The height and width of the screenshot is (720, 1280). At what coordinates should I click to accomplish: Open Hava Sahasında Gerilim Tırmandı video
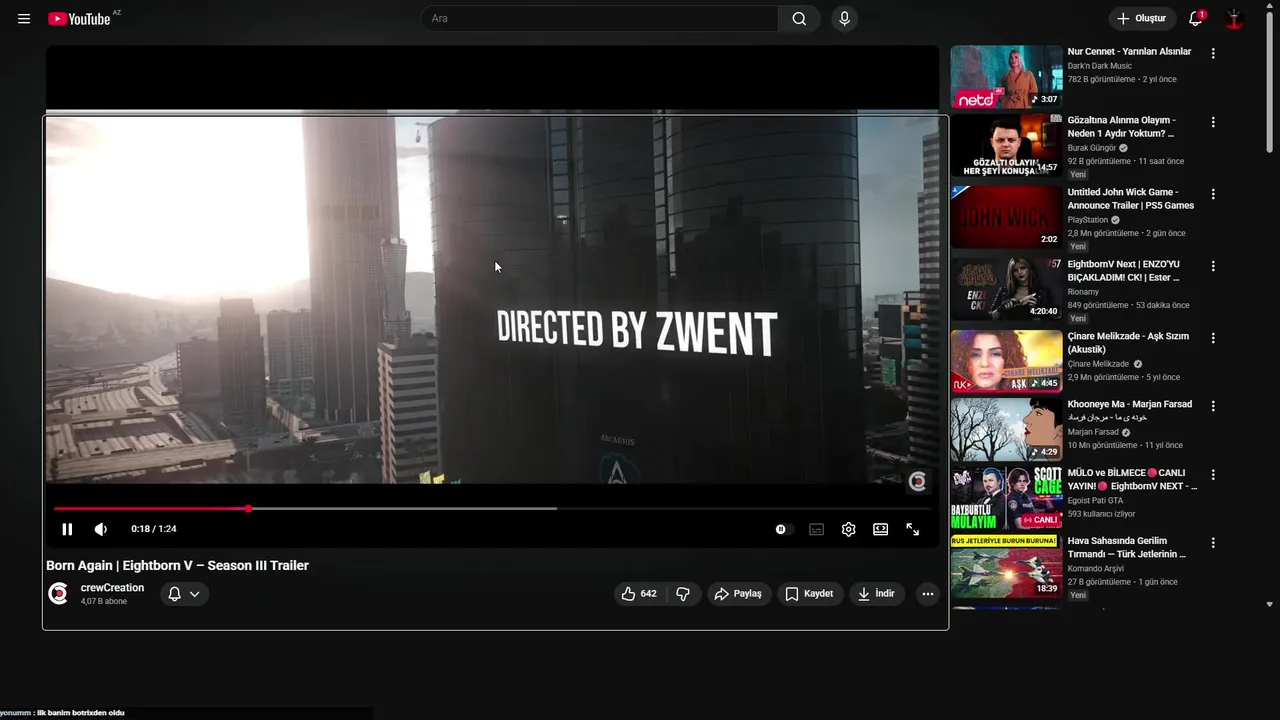click(1127, 547)
